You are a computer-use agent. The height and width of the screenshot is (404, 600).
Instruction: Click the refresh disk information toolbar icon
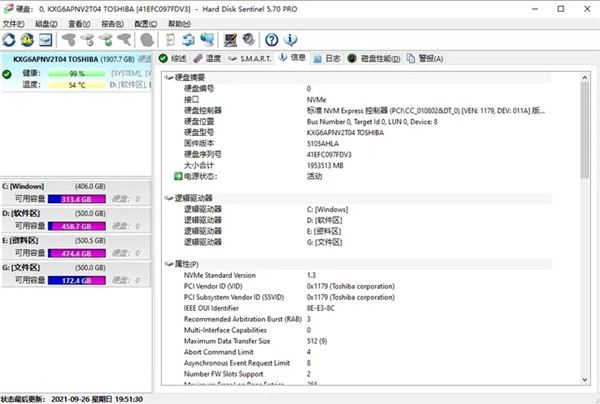click(9, 40)
